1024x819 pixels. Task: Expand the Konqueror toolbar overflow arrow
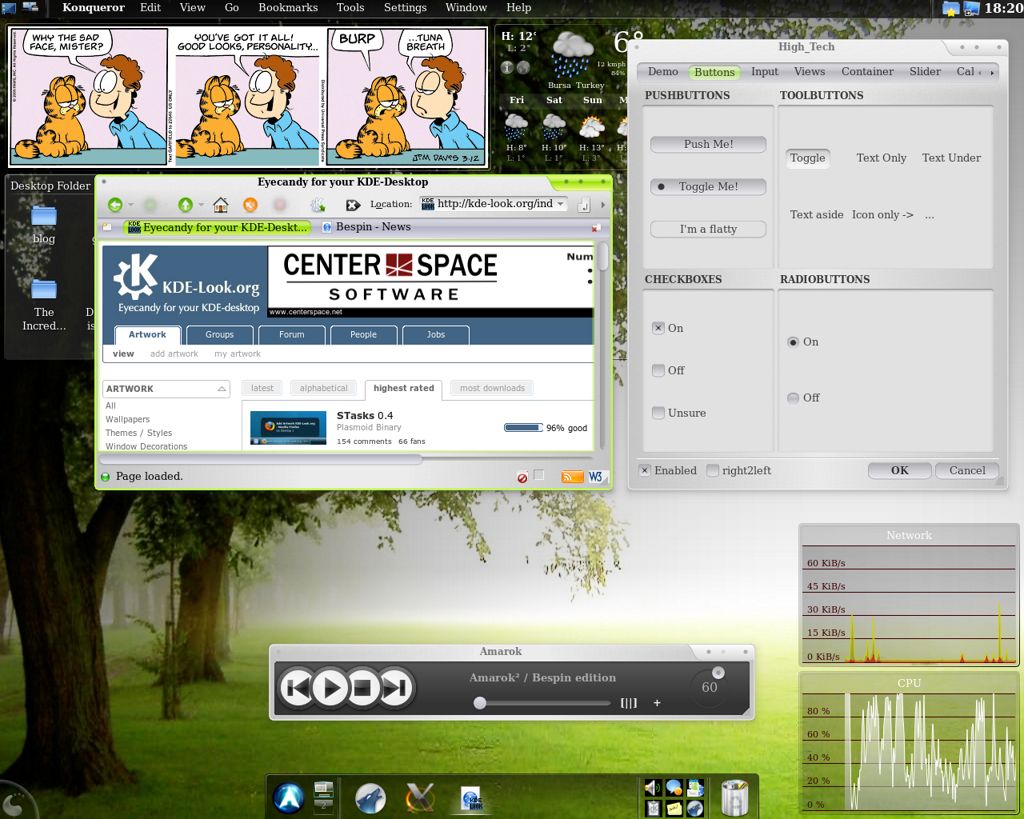click(602, 205)
